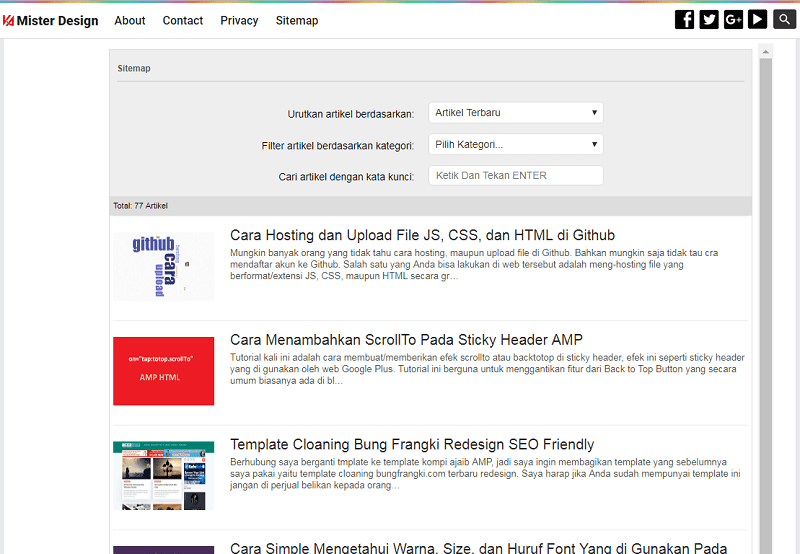Click the Bung Frangki template thumbnail
Image resolution: width=800 pixels, height=554 pixels.
pyautogui.click(x=164, y=475)
